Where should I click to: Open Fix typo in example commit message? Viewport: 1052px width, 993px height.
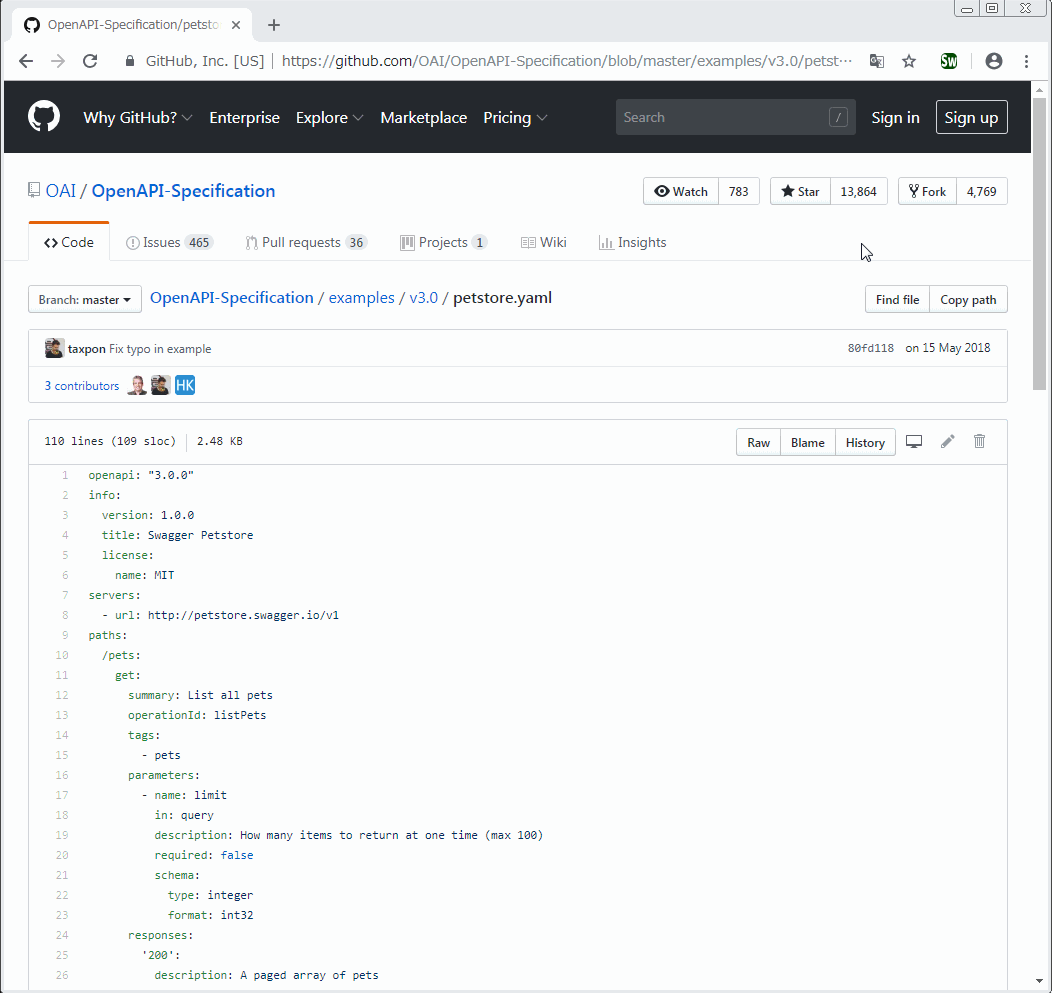pyautogui.click(x=160, y=349)
